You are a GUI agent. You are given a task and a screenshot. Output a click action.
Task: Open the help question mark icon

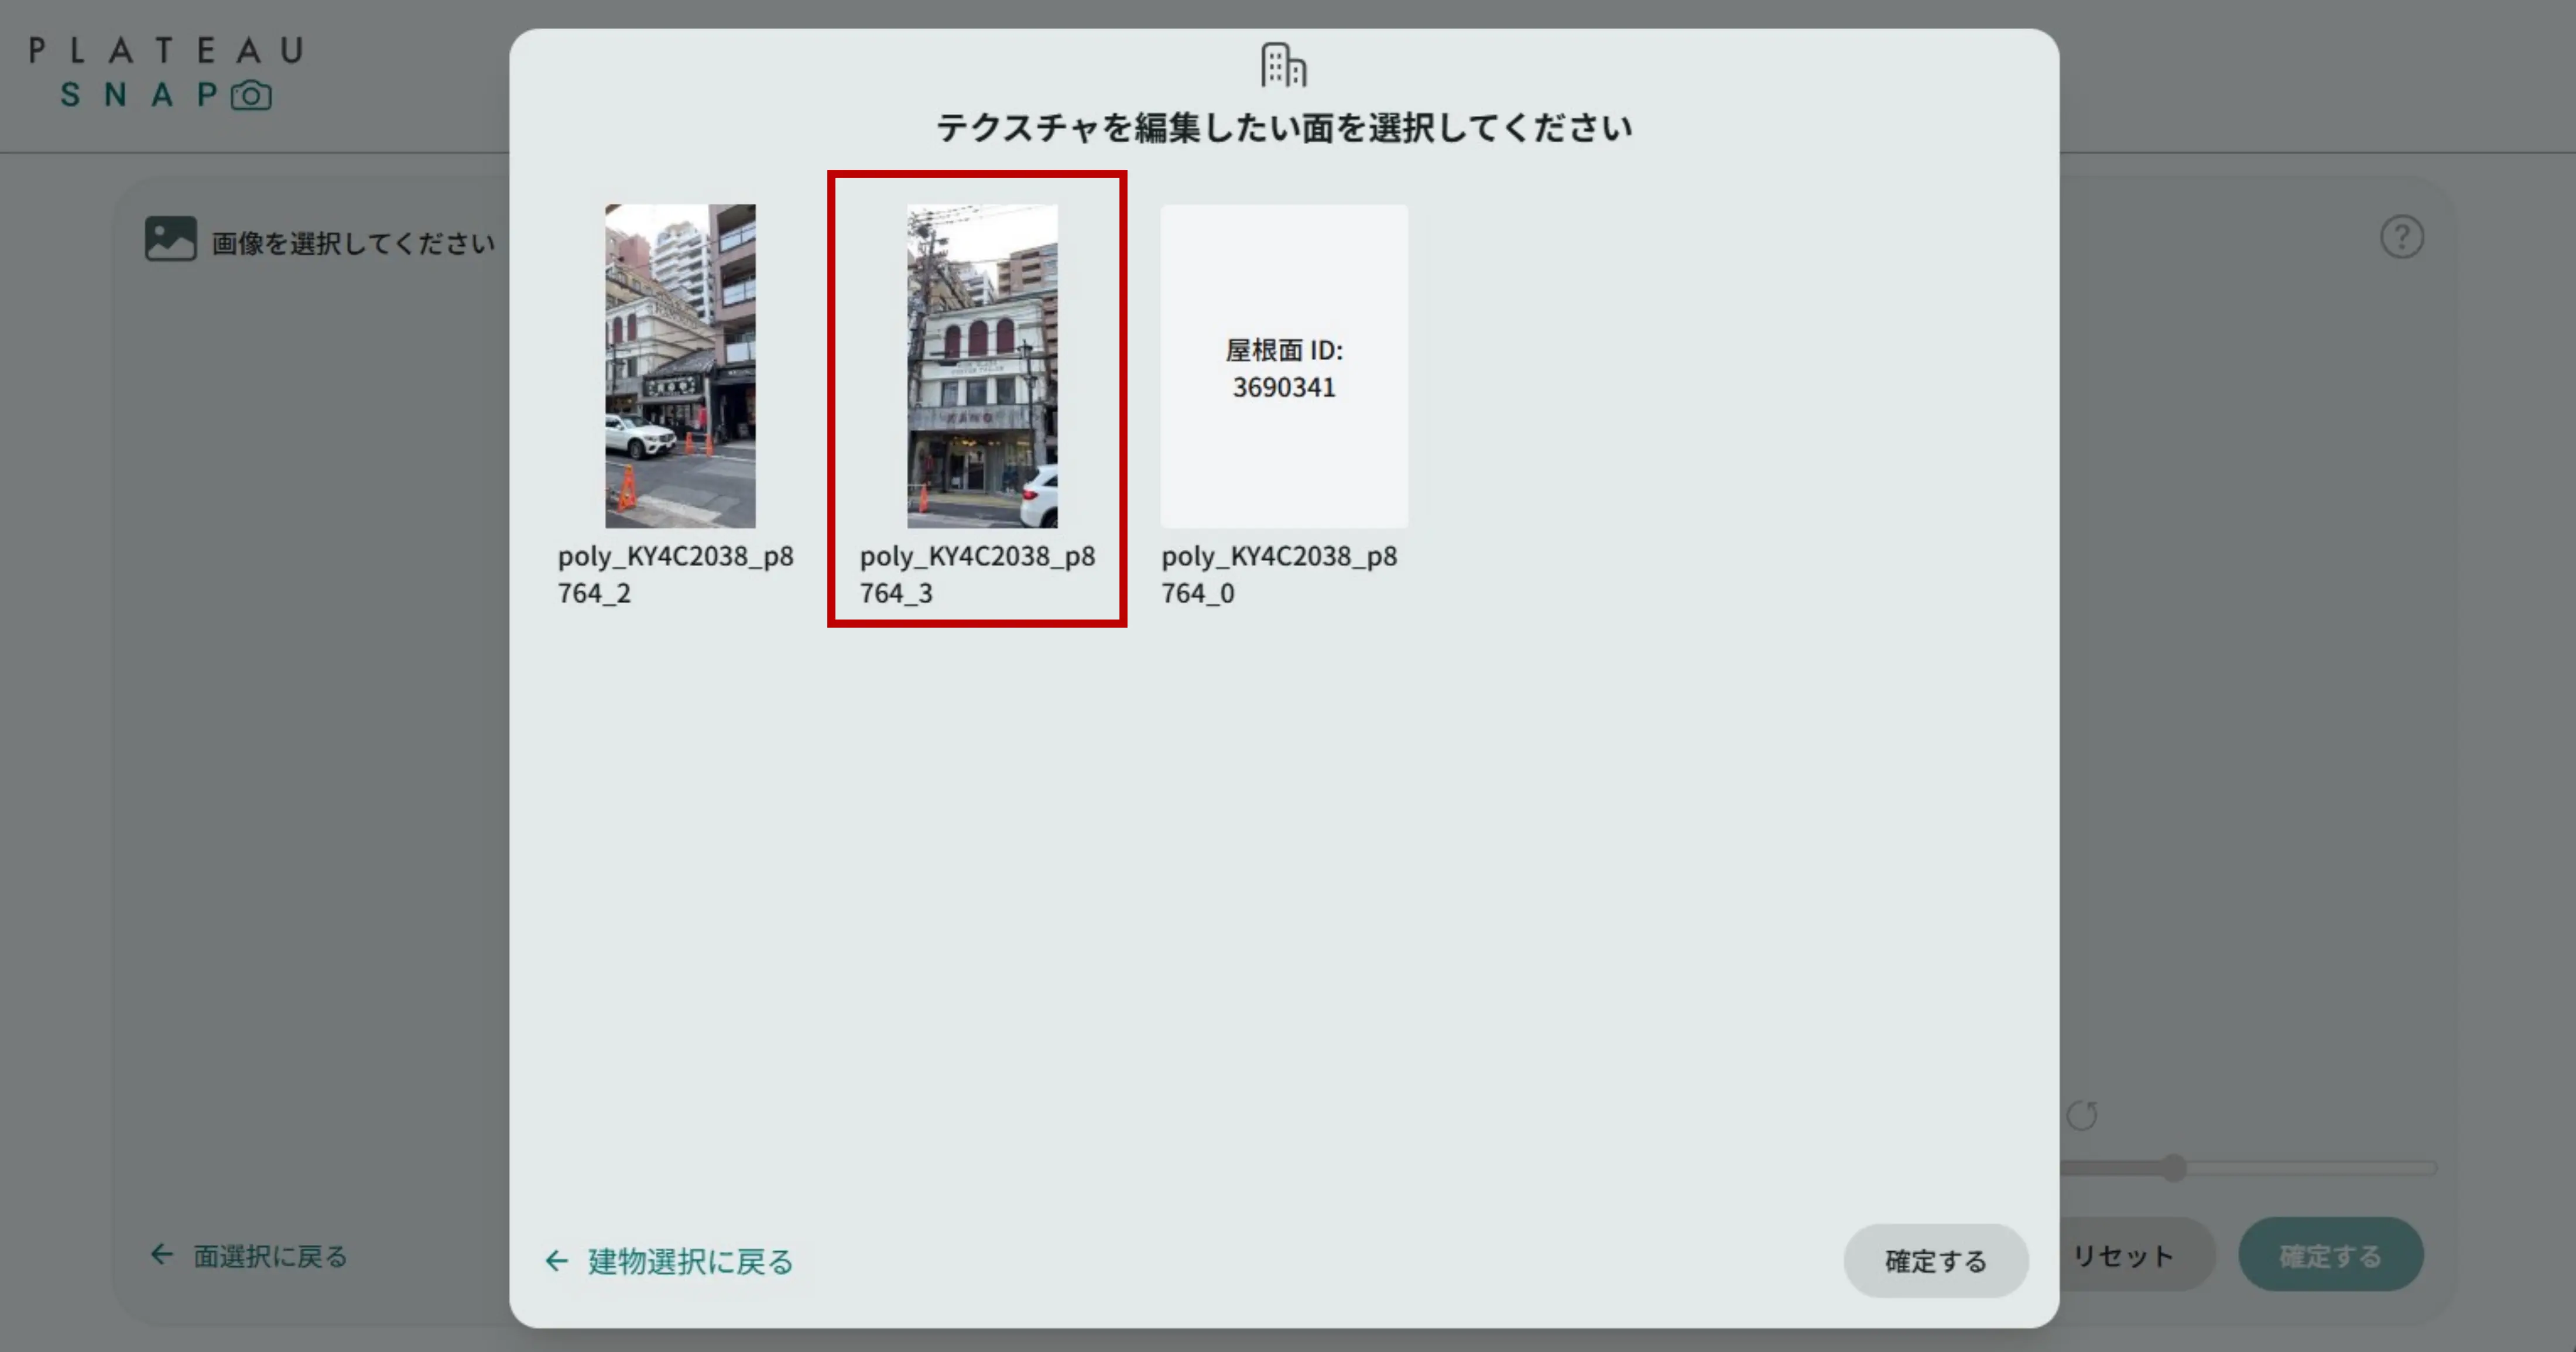[x=2402, y=236]
